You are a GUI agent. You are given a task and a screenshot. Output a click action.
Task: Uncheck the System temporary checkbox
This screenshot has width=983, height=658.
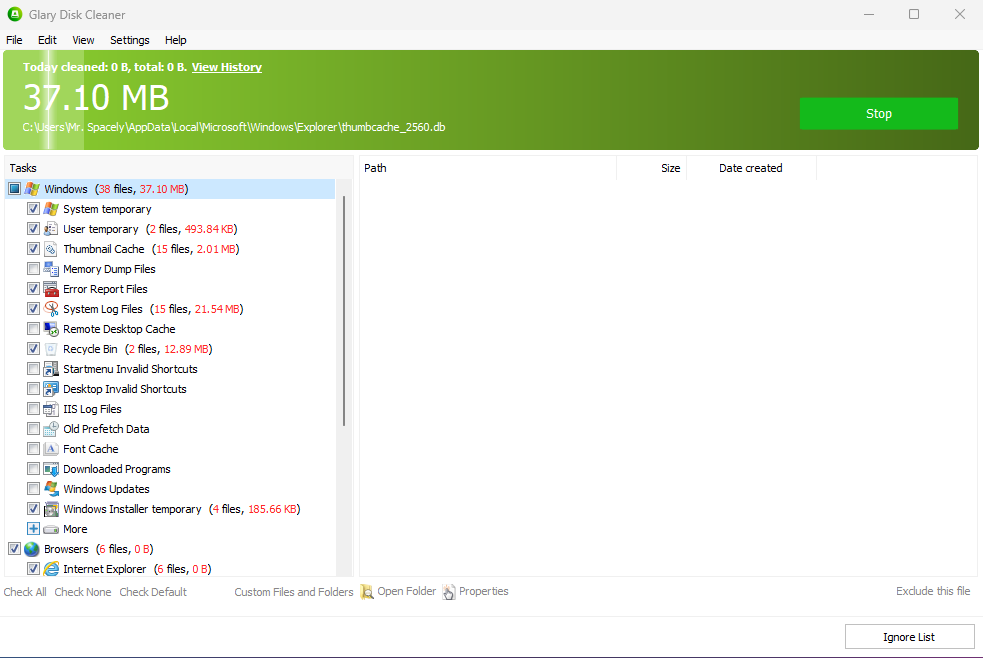click(33, 209)
